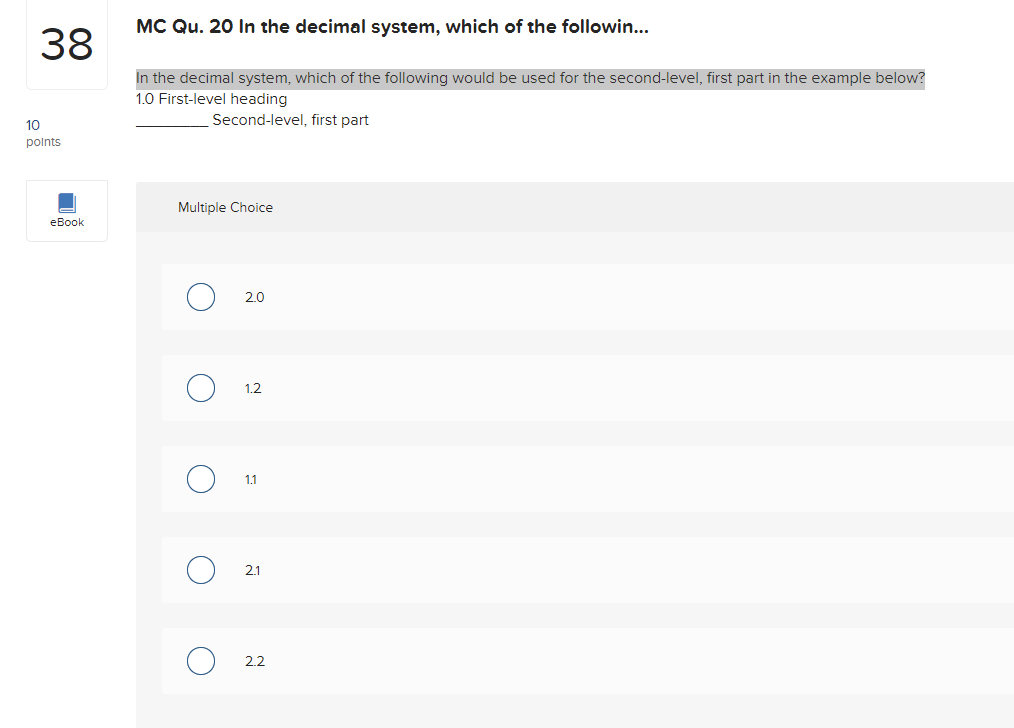Select answer choice 2.2

point(200,661)
